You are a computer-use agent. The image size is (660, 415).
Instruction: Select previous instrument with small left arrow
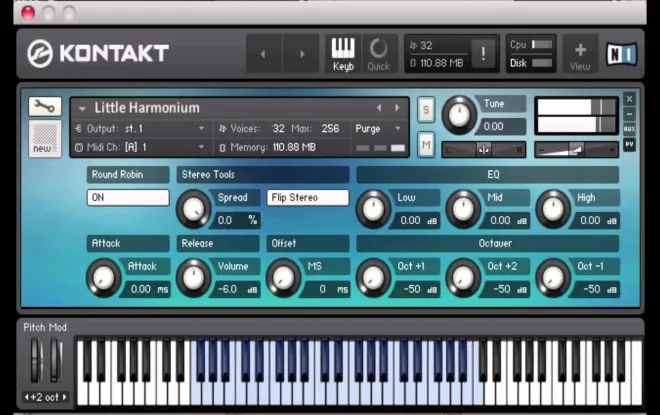379,108
